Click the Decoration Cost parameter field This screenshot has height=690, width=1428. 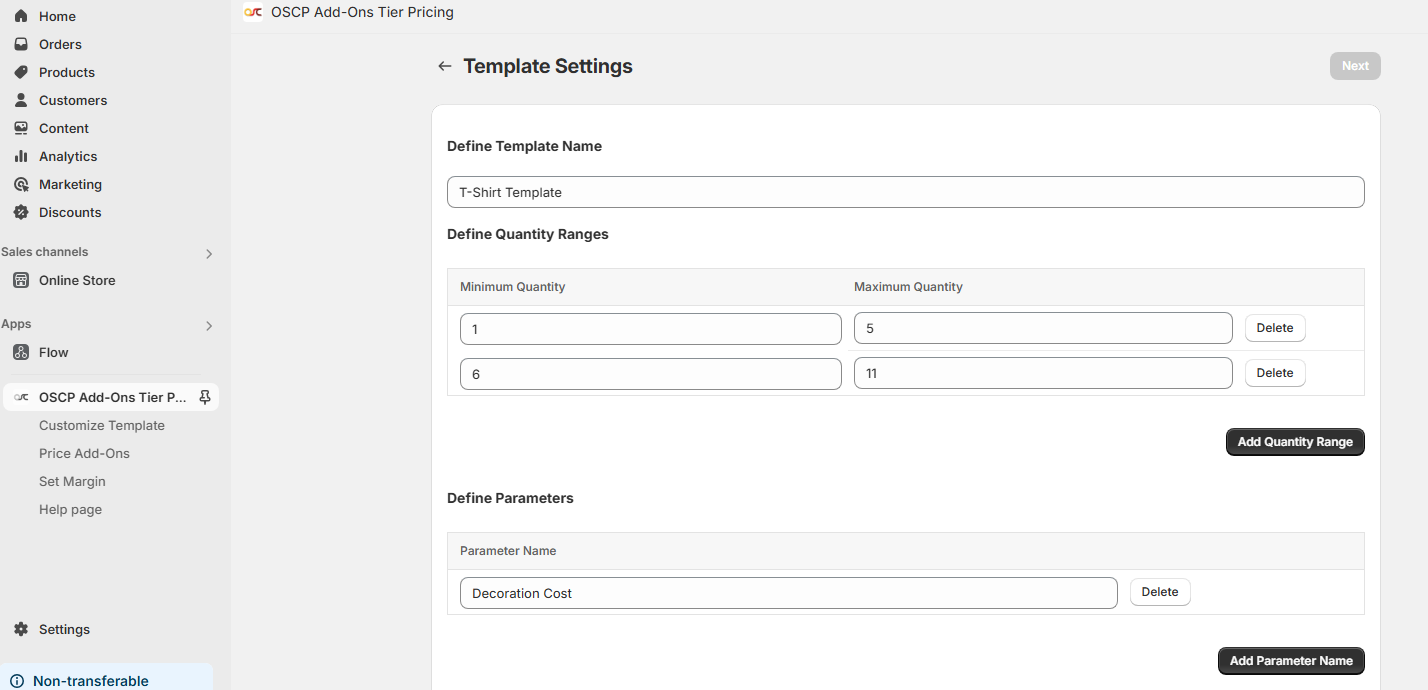click(x=788, y=593)
